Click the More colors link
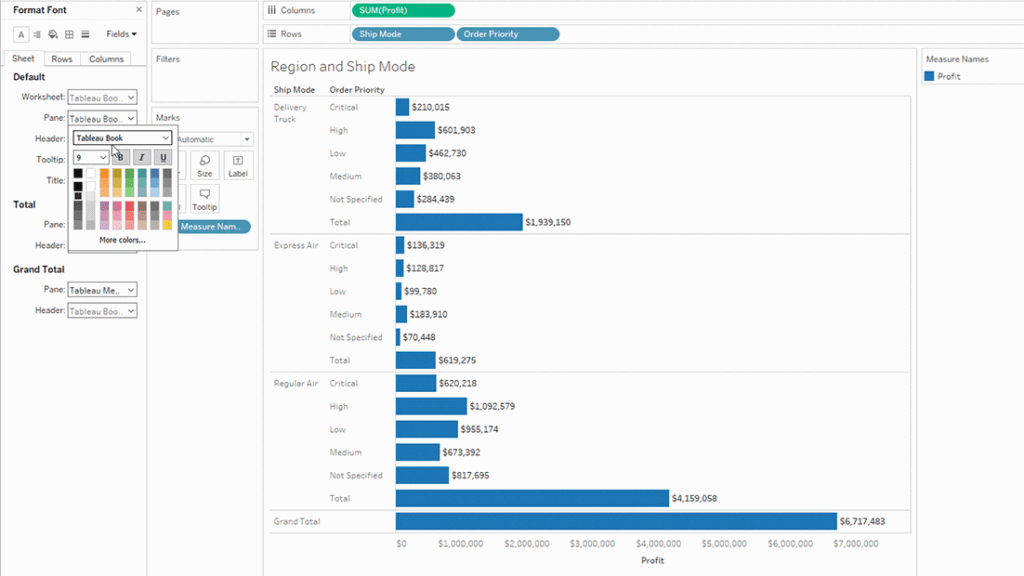 click(122, 240)
